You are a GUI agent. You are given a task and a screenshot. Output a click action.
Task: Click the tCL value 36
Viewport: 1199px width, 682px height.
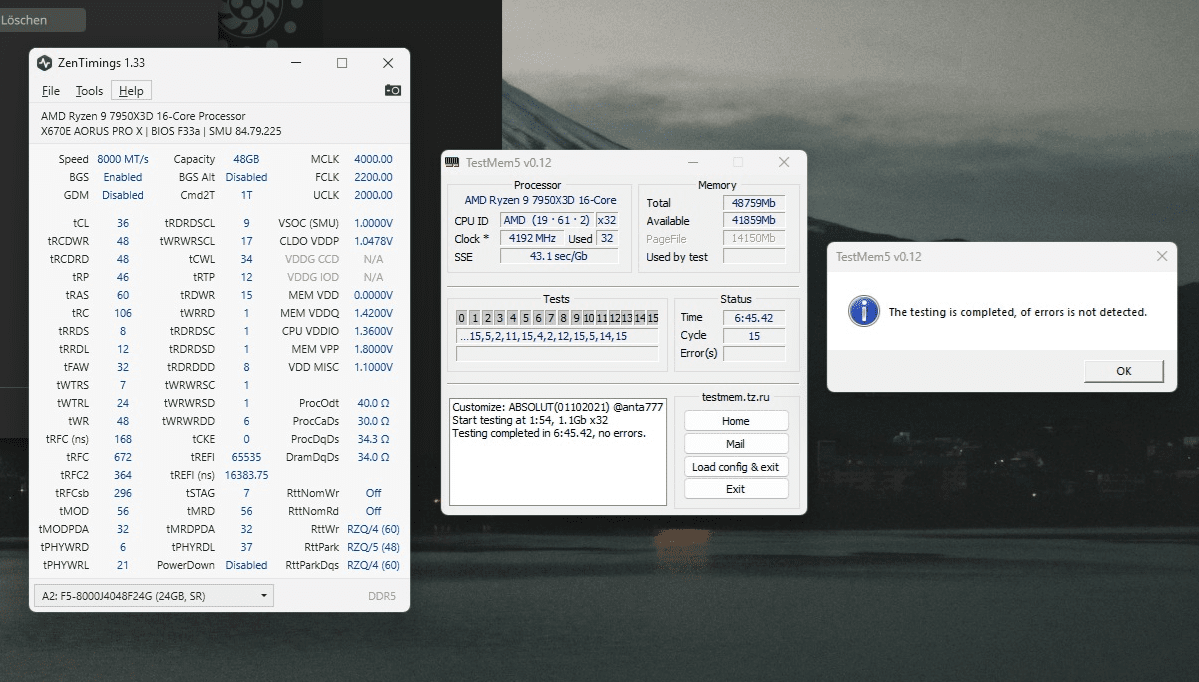tap(123, 223)
